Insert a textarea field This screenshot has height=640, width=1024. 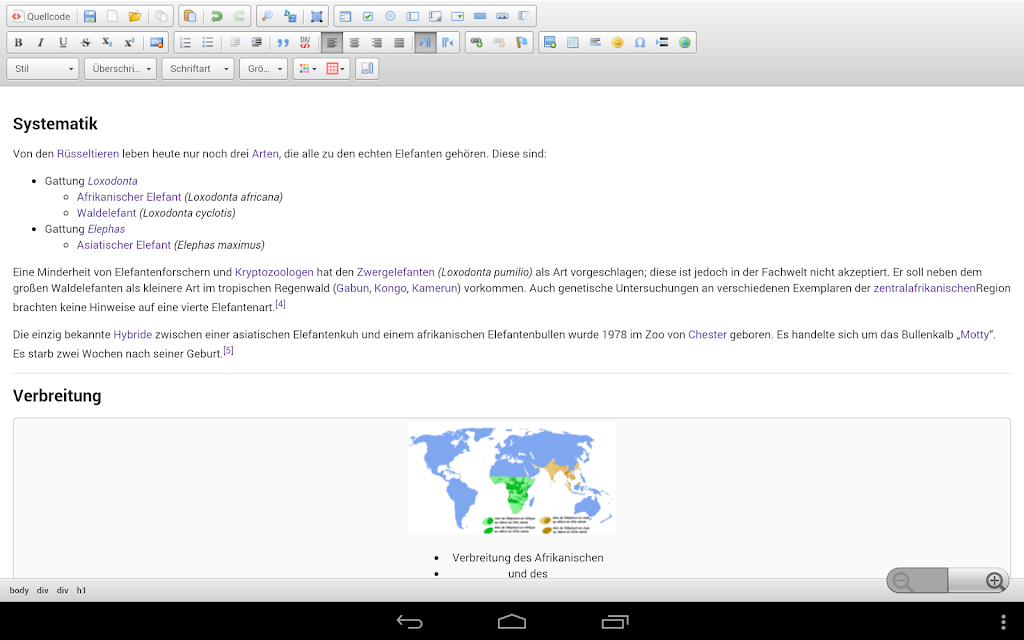tap(435, 16)
